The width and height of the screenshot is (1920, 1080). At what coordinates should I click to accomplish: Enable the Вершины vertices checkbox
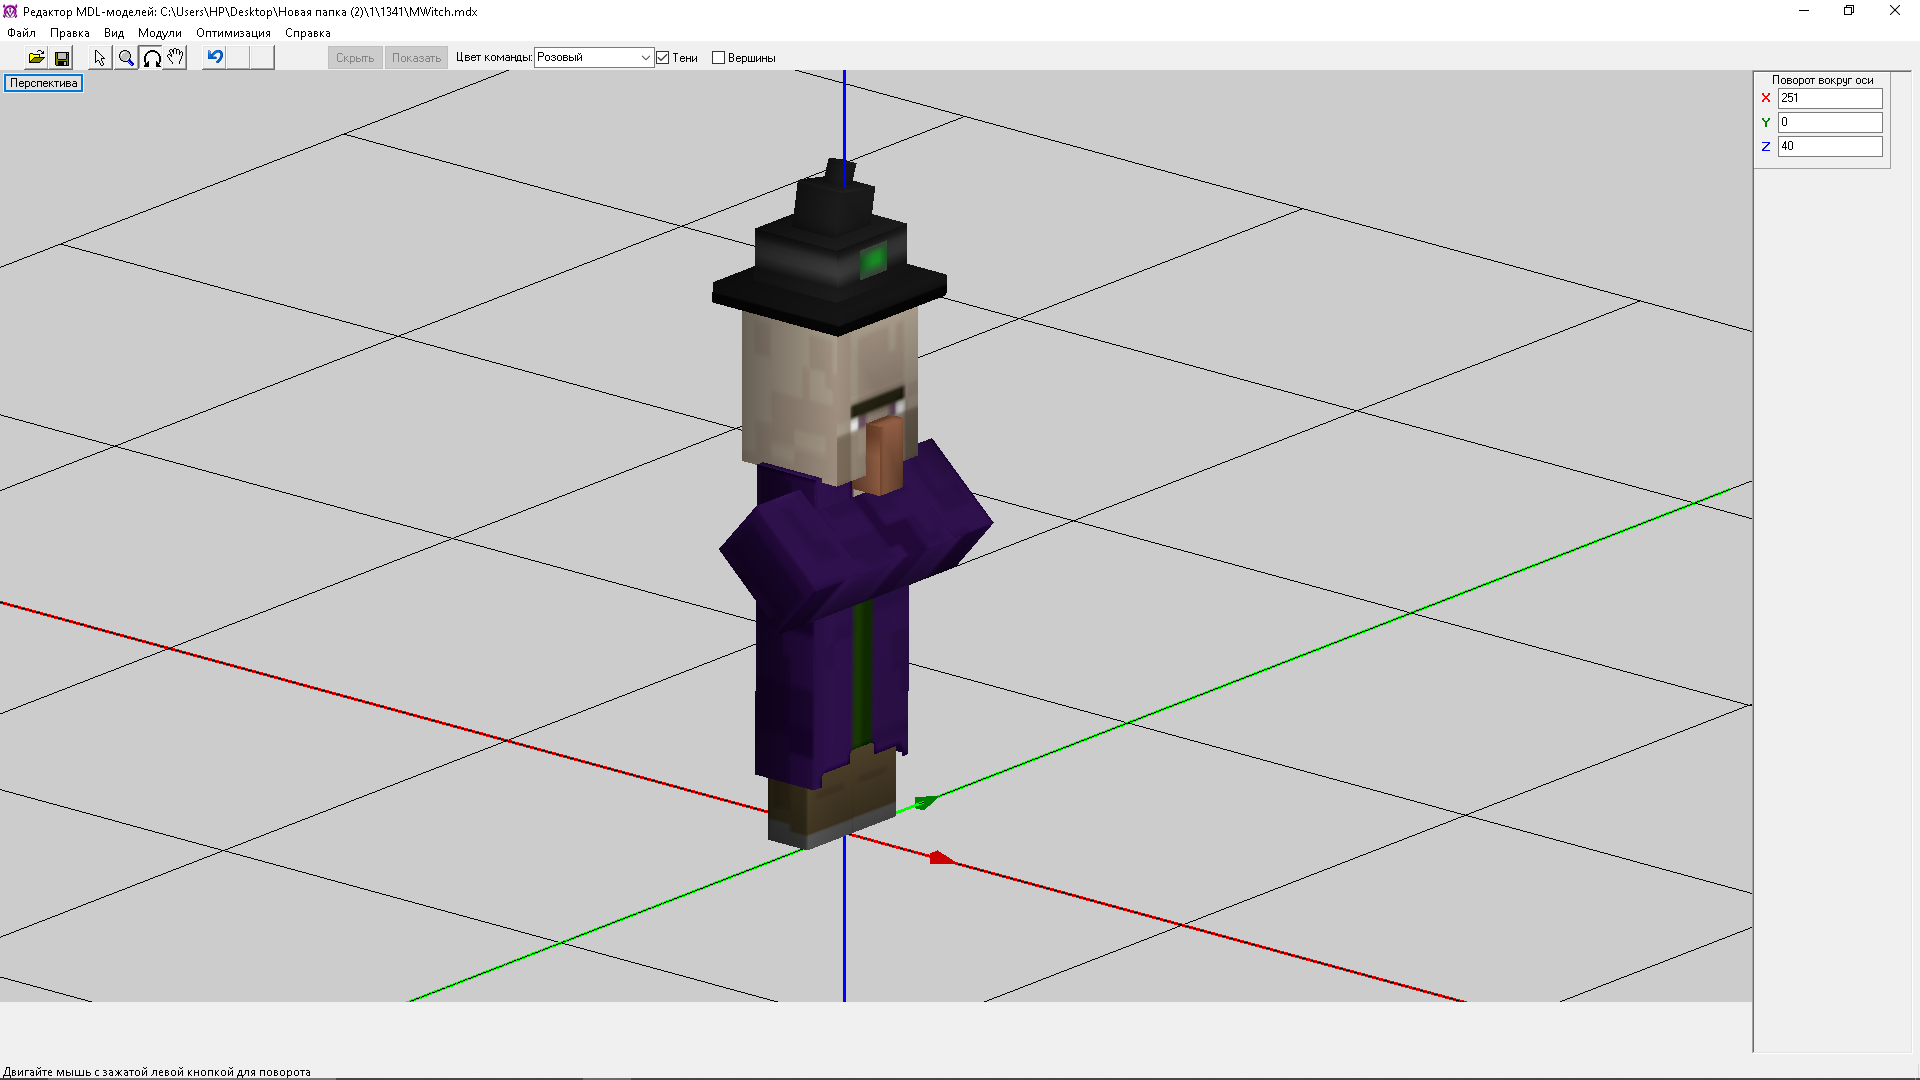(x=718, y=58)
